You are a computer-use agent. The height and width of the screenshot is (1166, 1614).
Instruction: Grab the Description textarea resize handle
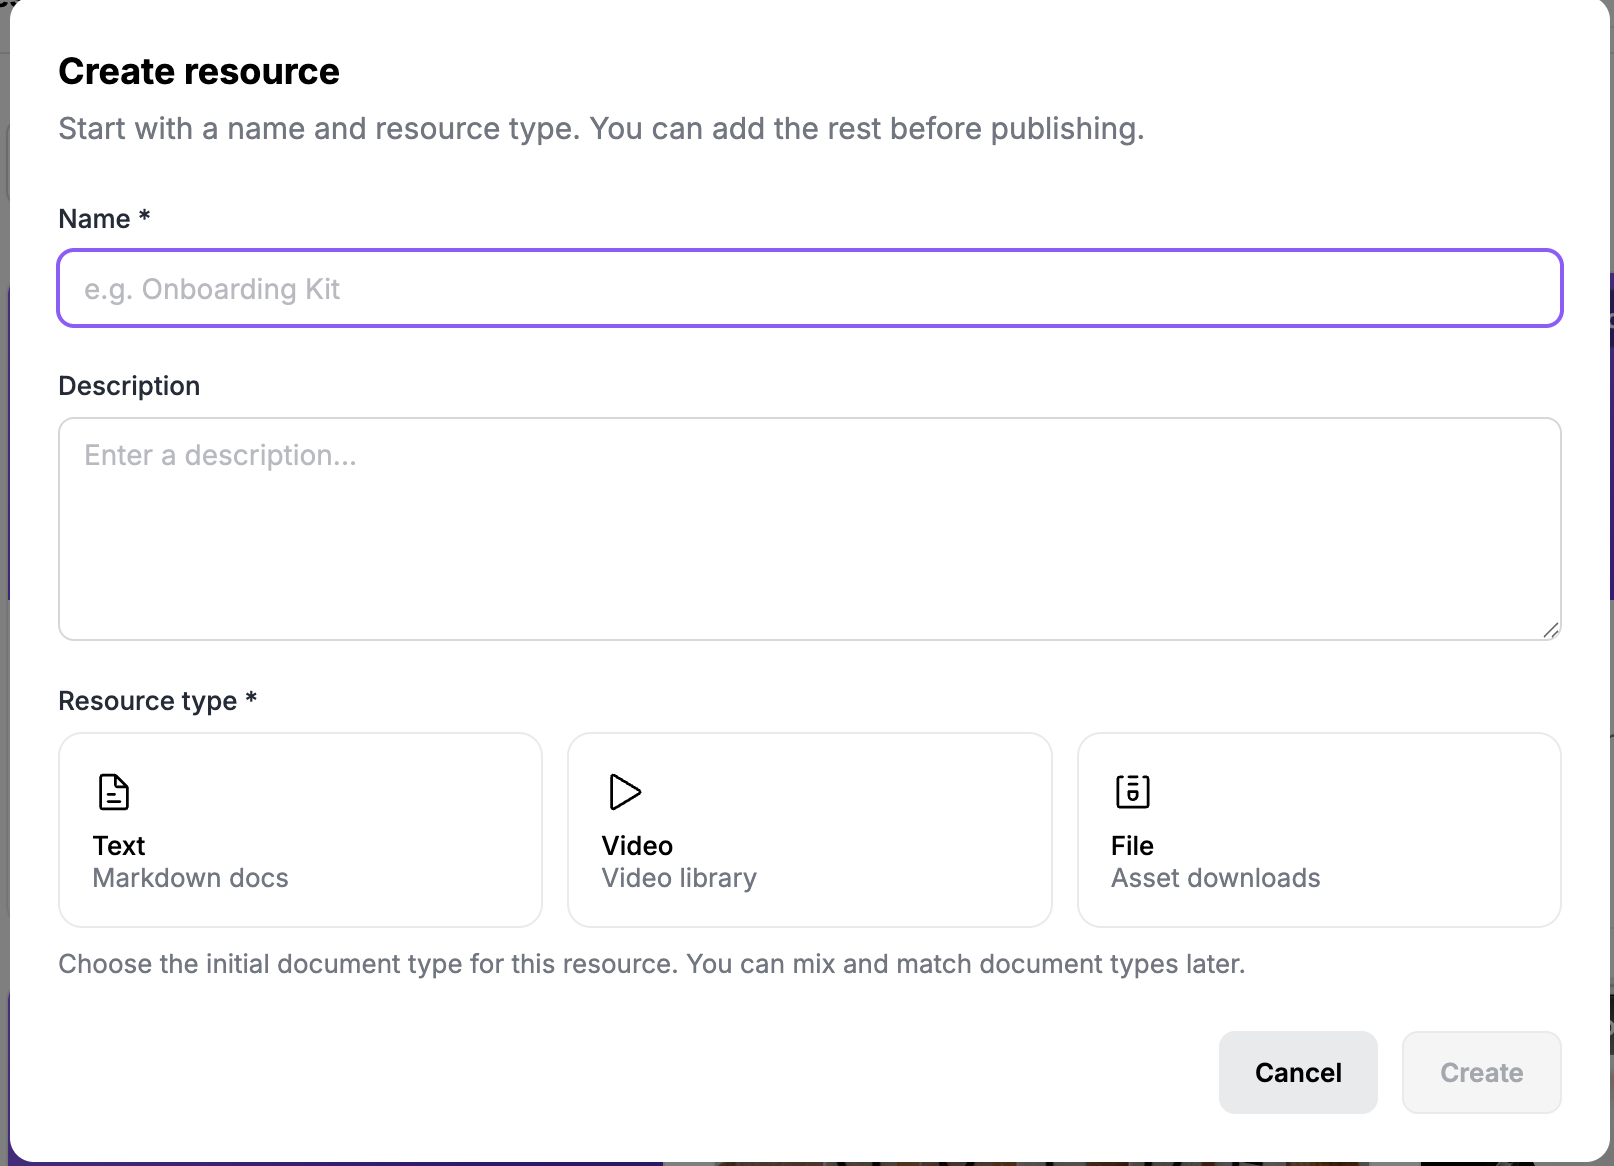click(x=1550, y=629)
